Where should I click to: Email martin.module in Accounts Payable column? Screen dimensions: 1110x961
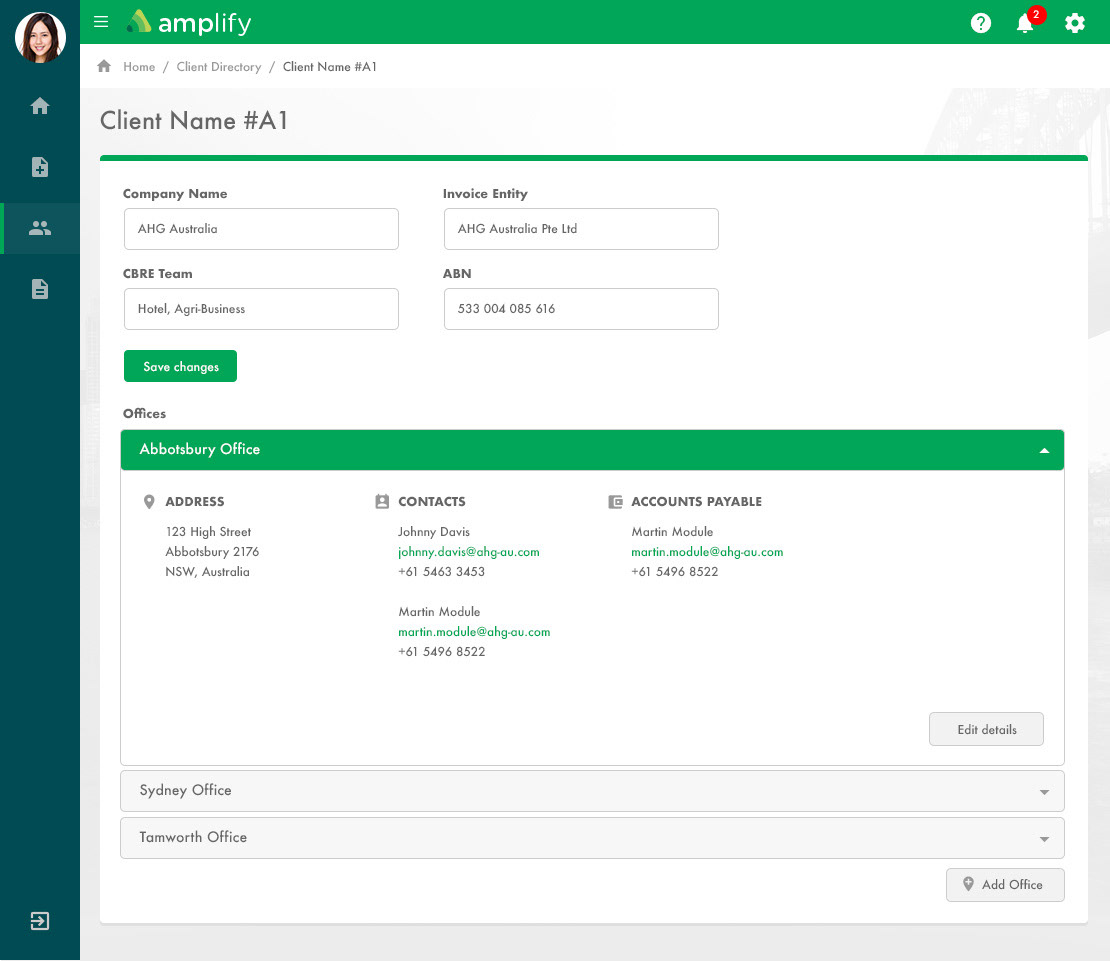pos(707,552)
